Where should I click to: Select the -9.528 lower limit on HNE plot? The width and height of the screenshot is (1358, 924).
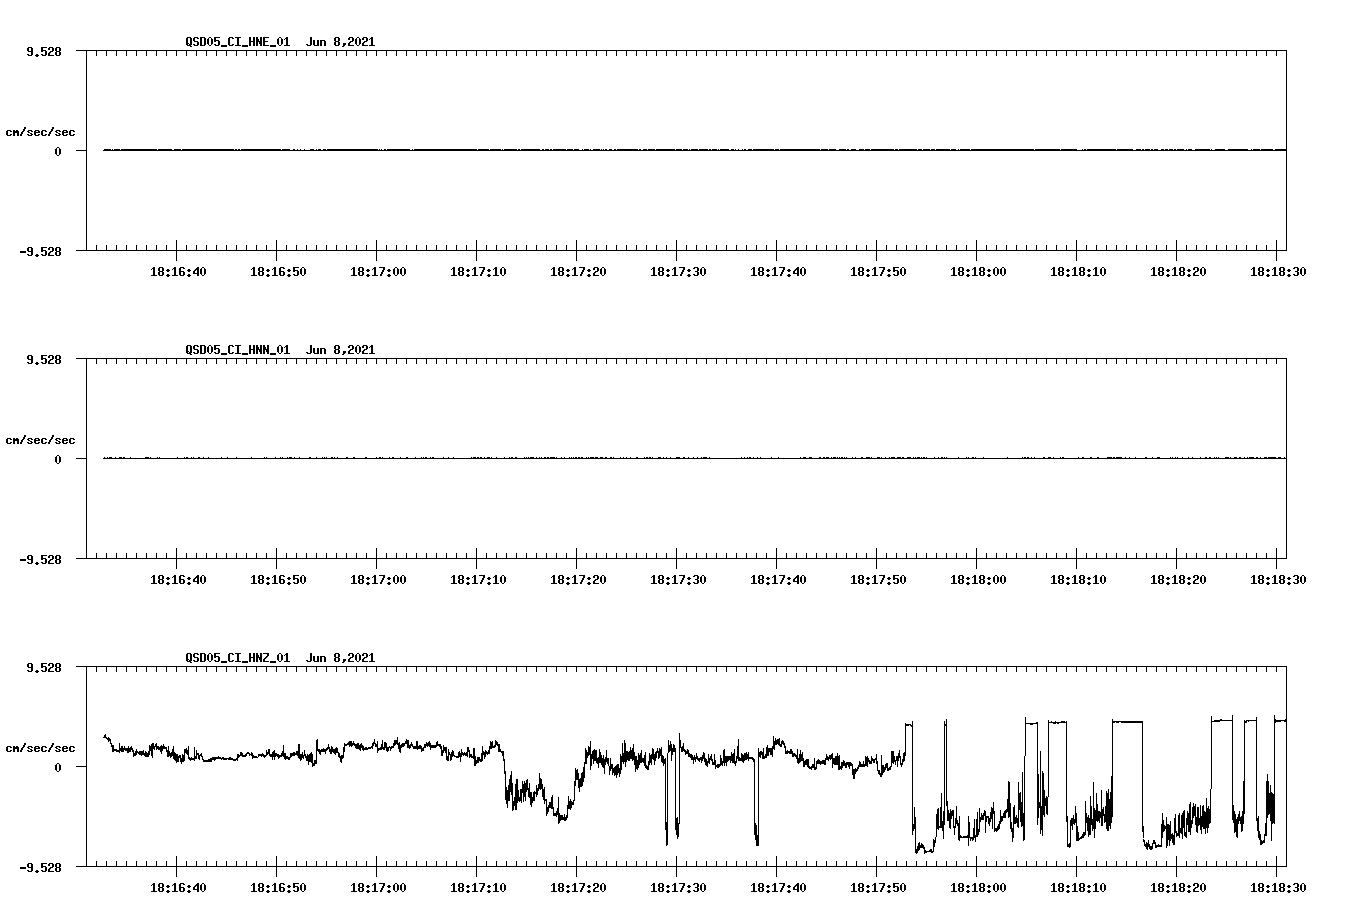coord(41,252)
